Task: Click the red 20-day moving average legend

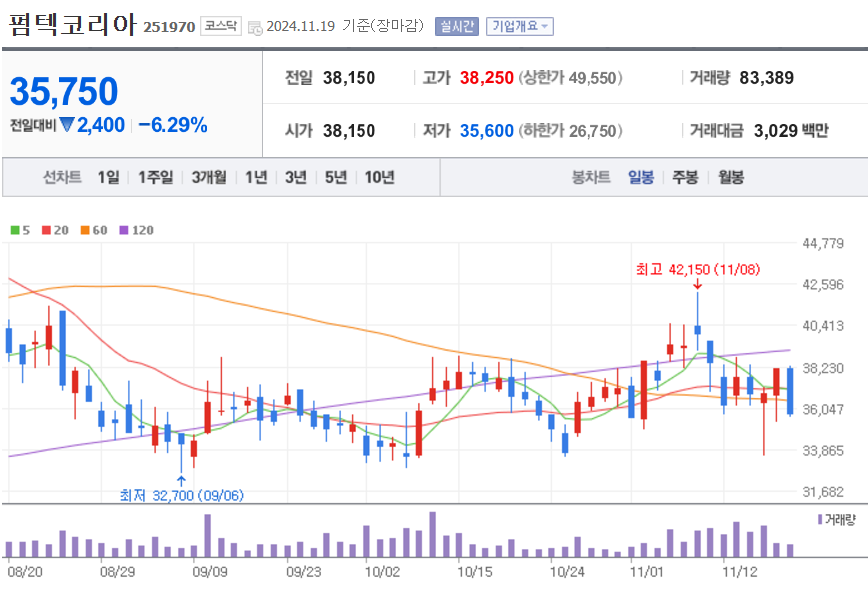Action: coord(55,230)
